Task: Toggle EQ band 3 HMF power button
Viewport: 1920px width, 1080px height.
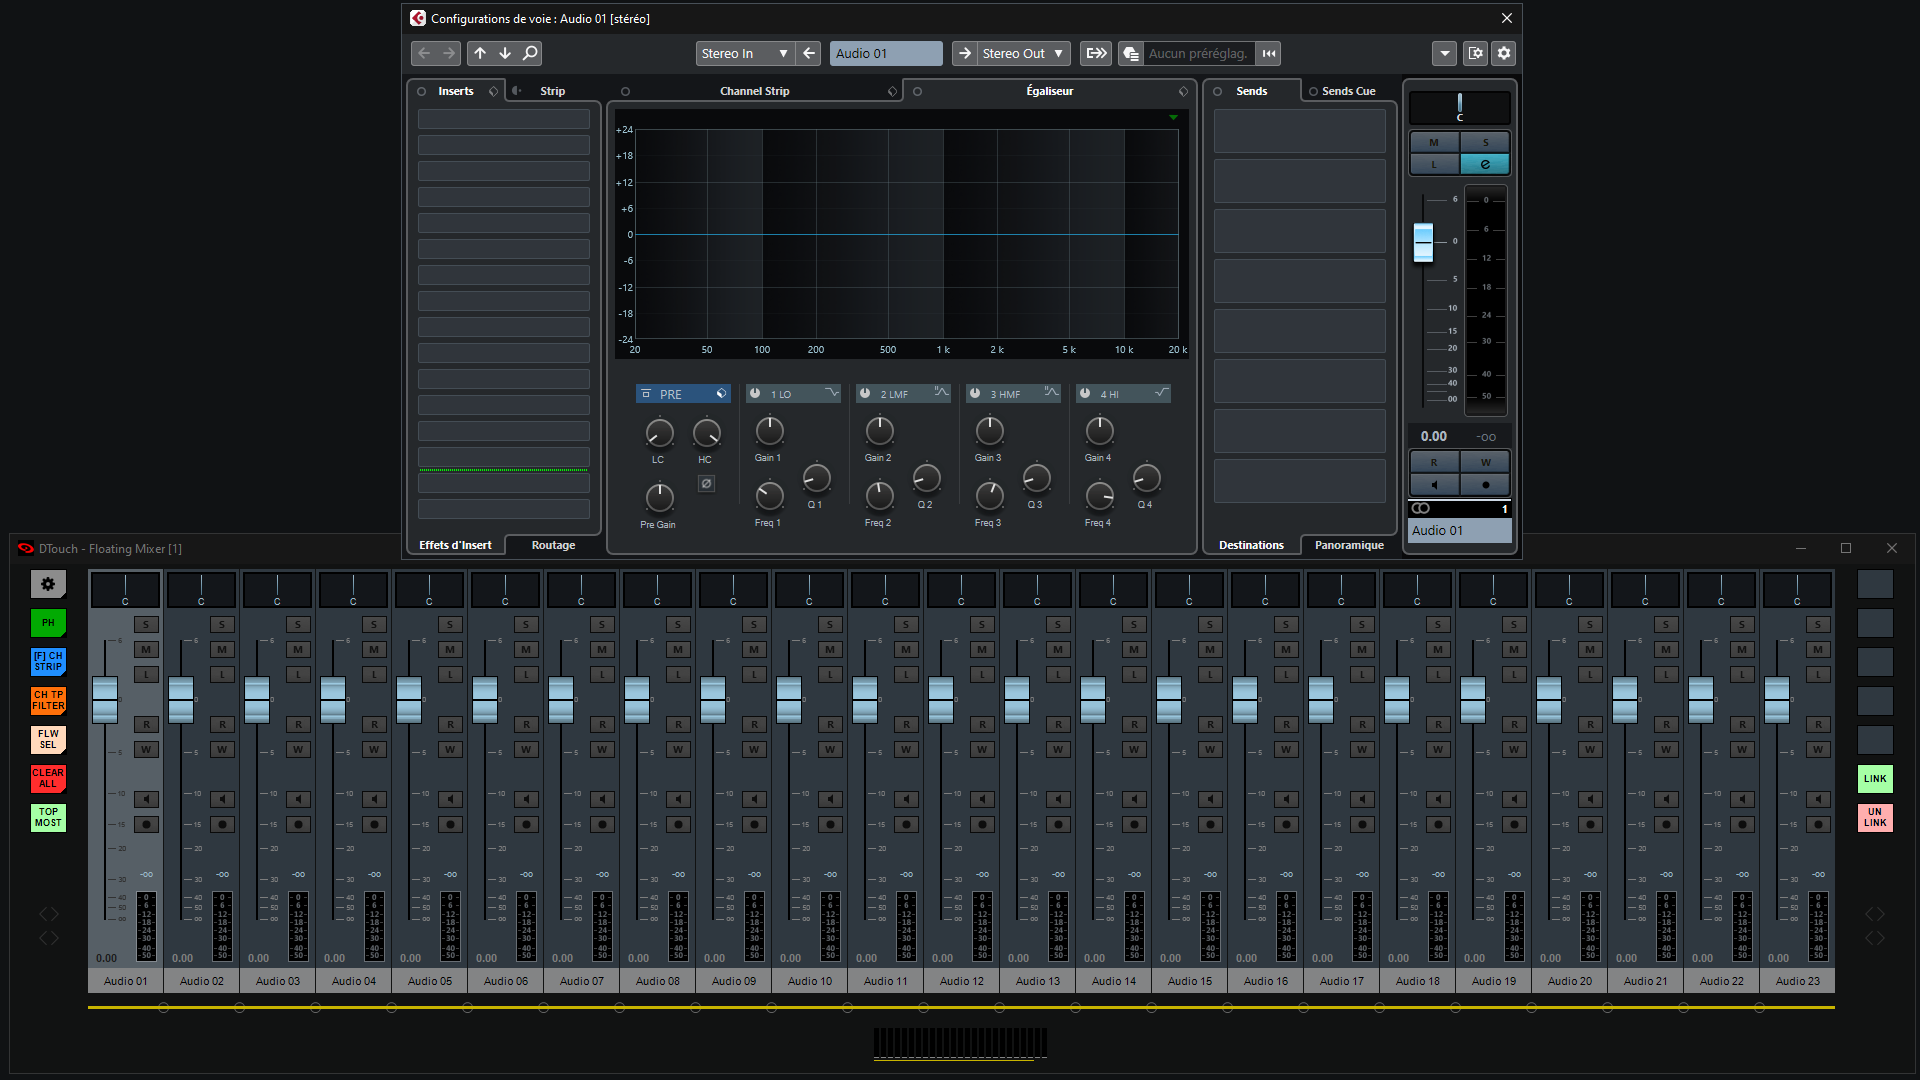Action: tap(975, 393)
